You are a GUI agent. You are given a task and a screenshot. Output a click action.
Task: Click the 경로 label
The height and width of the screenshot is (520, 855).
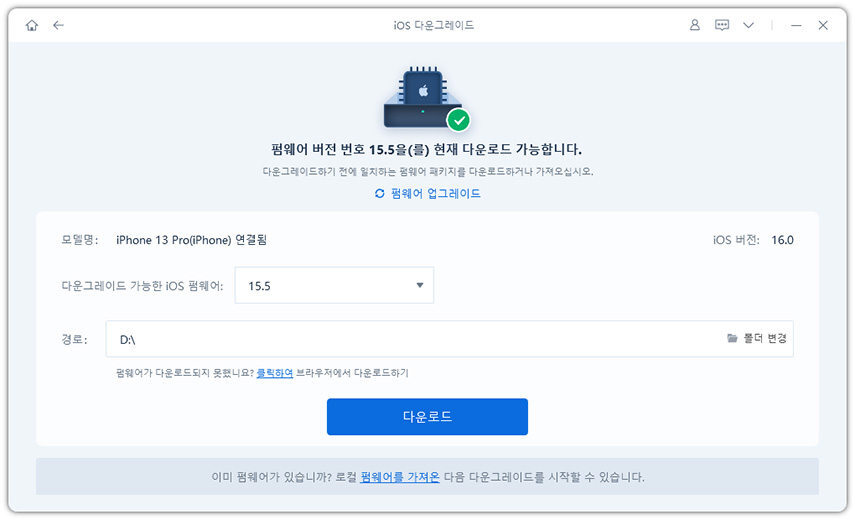coord(75,339)
